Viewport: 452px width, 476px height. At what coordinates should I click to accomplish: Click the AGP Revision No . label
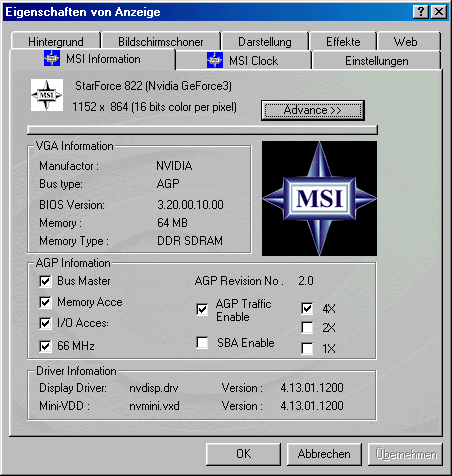pos(239,281)
